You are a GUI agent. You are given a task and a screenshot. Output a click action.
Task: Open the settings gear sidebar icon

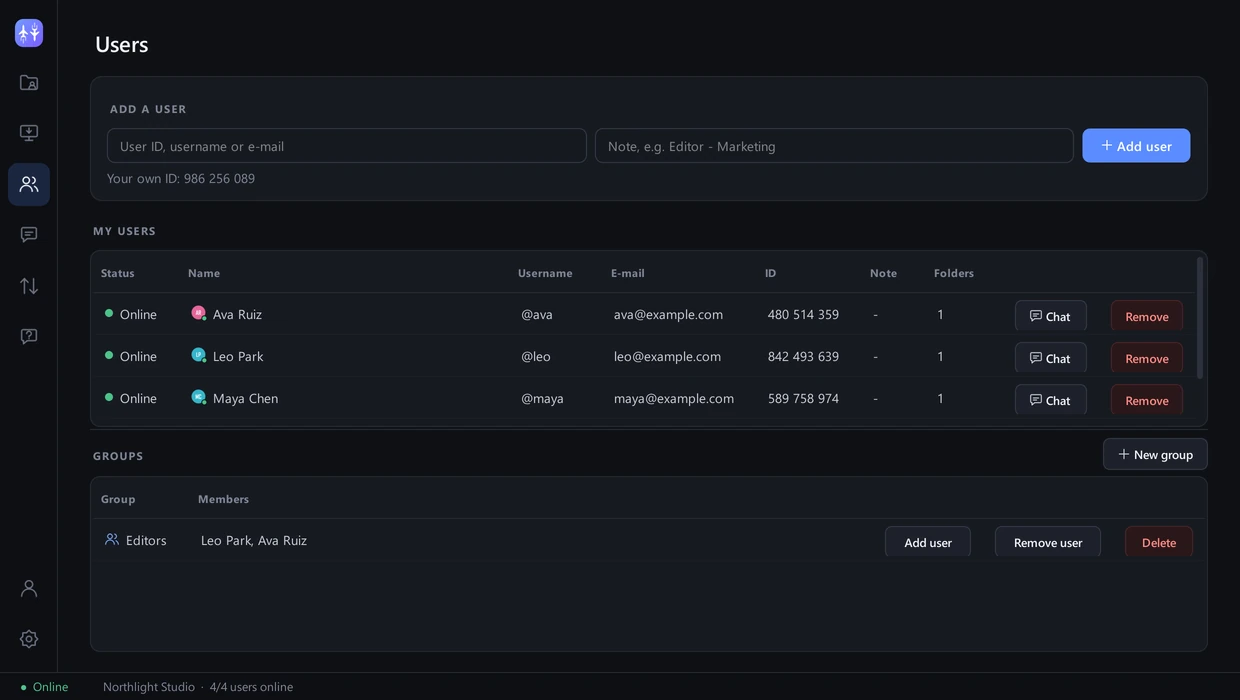[29, 639]
